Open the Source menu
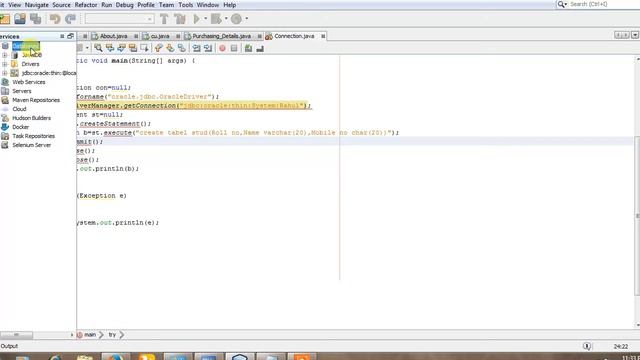Viewport: 640px width, 360px height. [61, 5]
